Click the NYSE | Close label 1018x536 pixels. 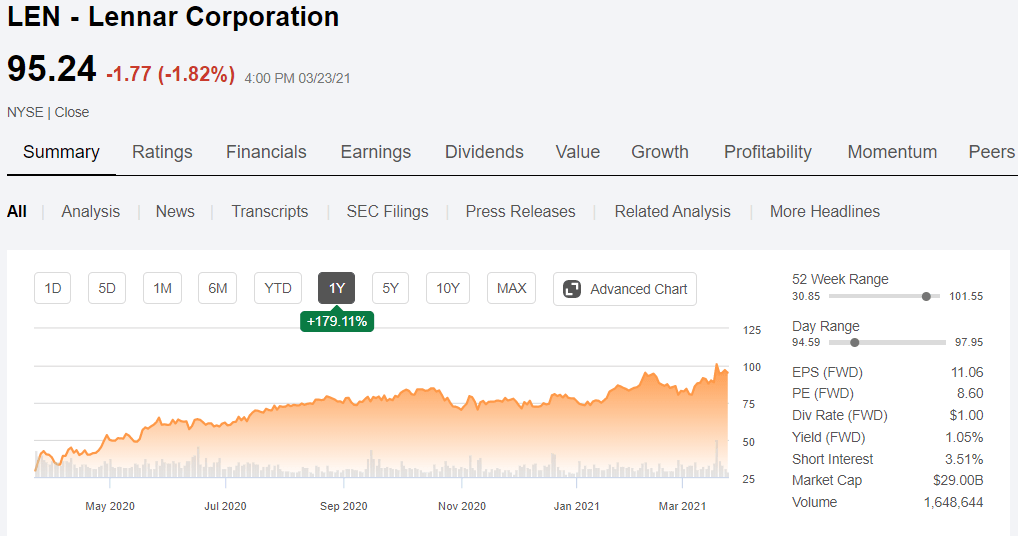pyautogui.click(x=48, y=112)
